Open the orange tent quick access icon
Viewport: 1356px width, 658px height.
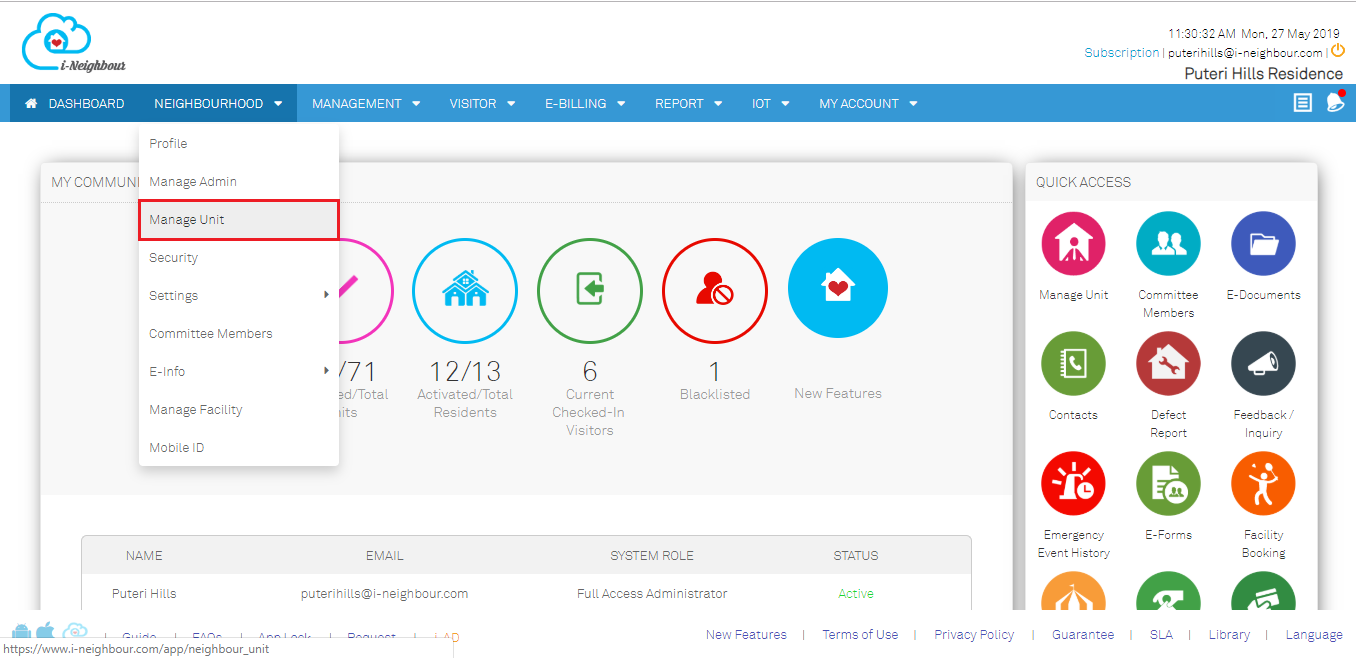coord(1073,592)
